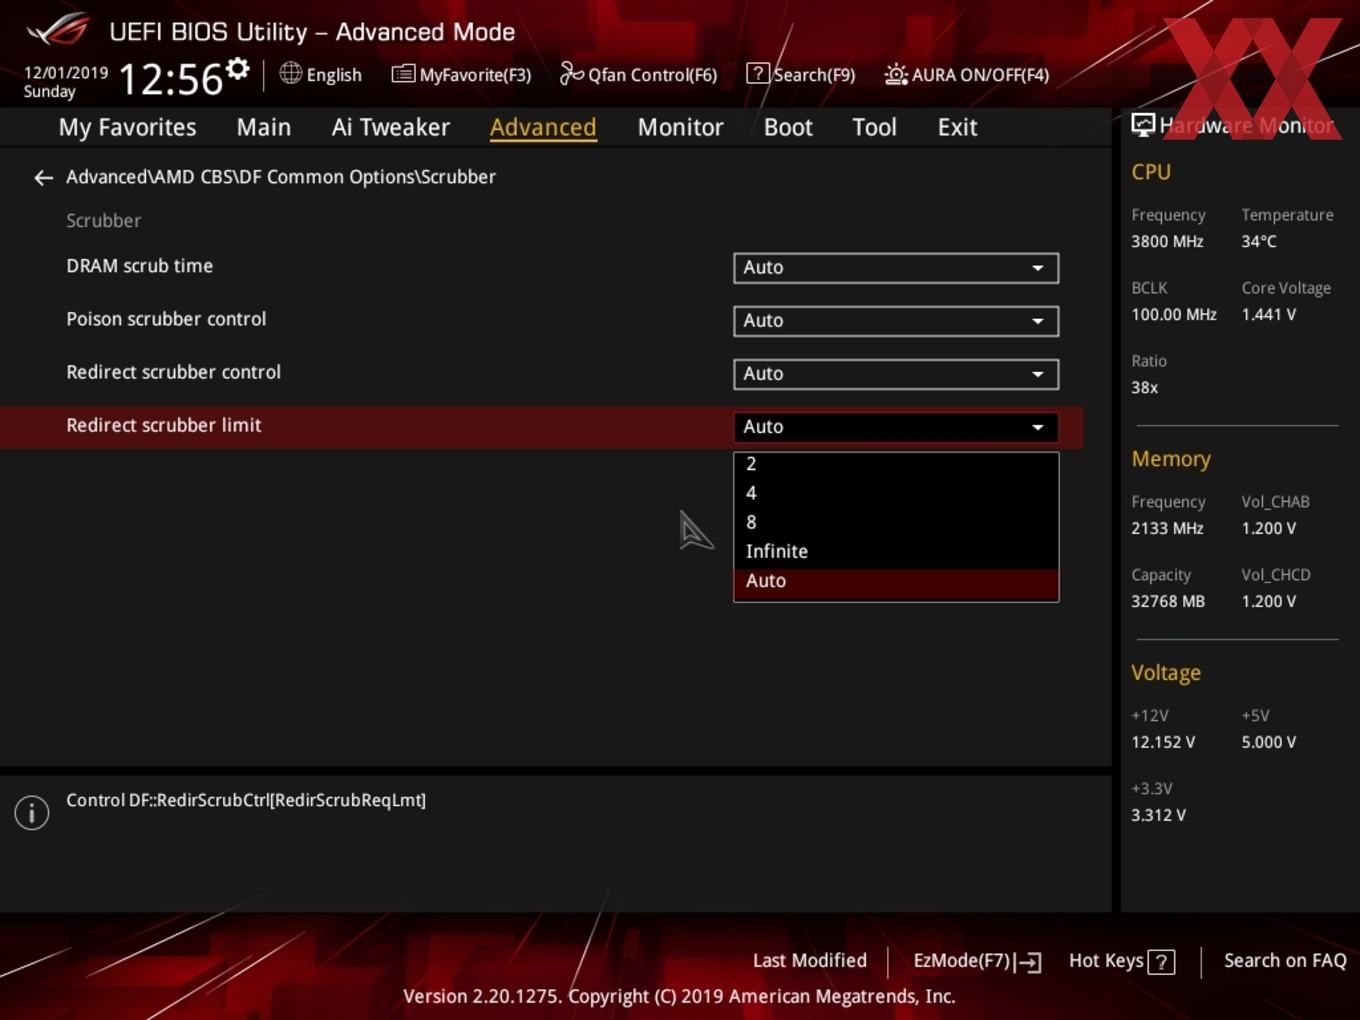
Task: Switch to My Favorites tab
Action: click(127, 128)
